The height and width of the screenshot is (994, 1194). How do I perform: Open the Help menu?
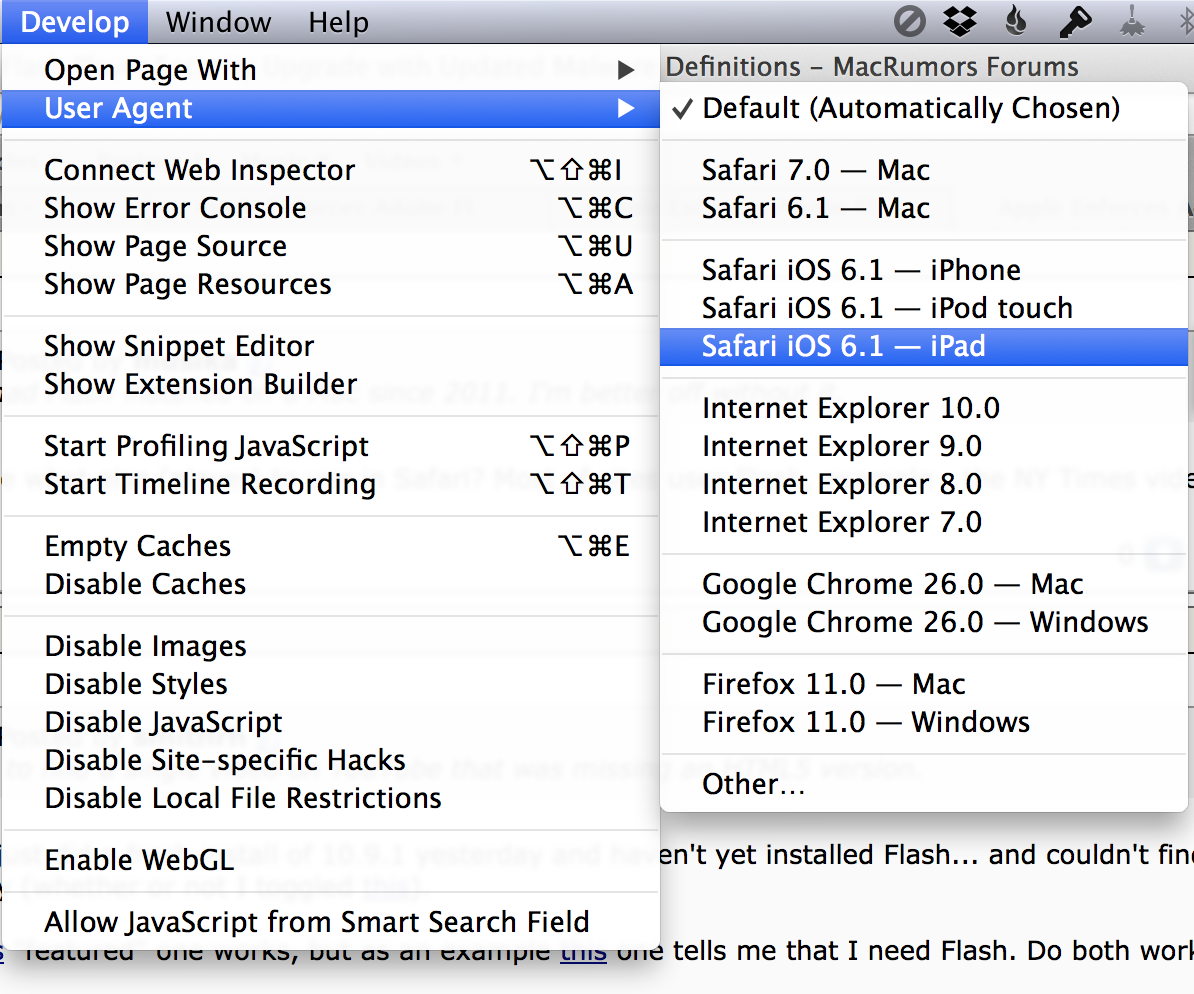click(338, 22)
